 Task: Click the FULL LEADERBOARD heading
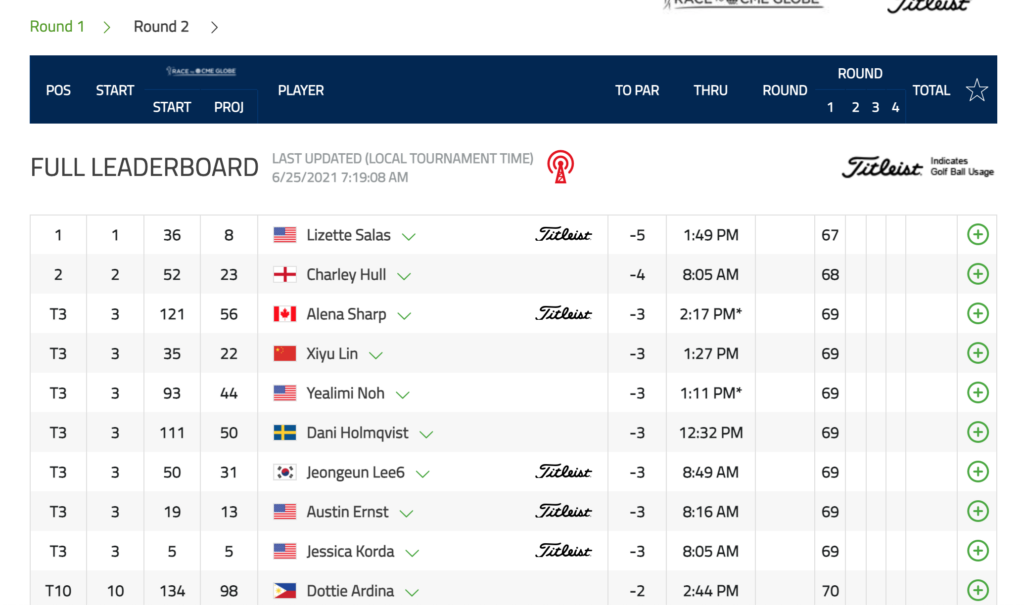[x=144, y=167]
